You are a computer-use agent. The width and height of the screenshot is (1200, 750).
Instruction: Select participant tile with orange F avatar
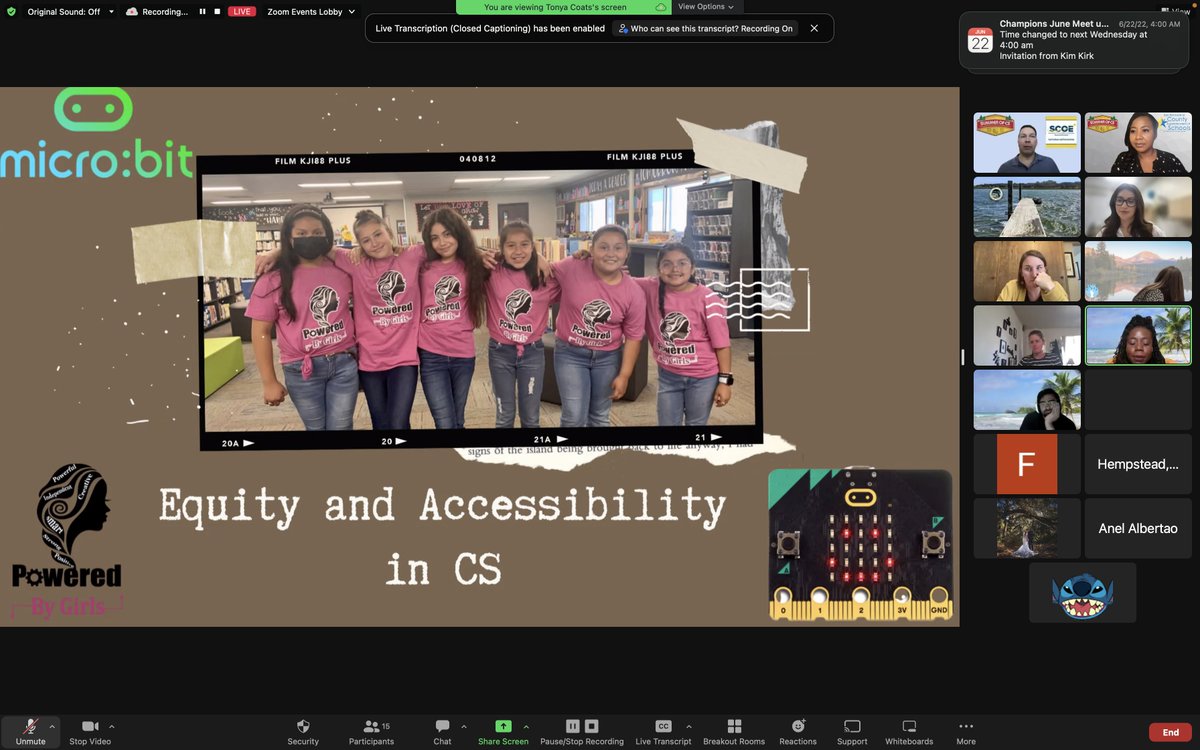click(1027, 464)
